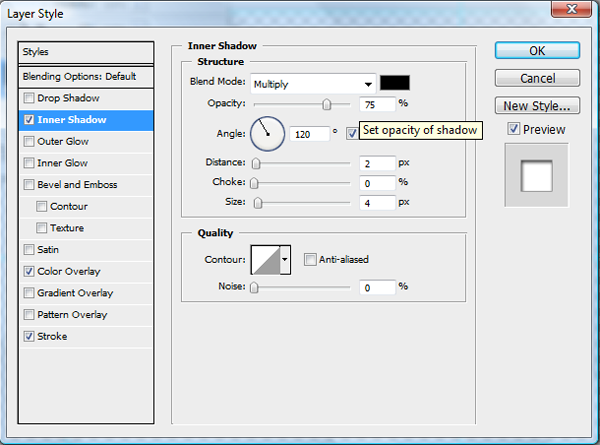Uncheck the Inner Shadow checkbox

tap(29, 120)
